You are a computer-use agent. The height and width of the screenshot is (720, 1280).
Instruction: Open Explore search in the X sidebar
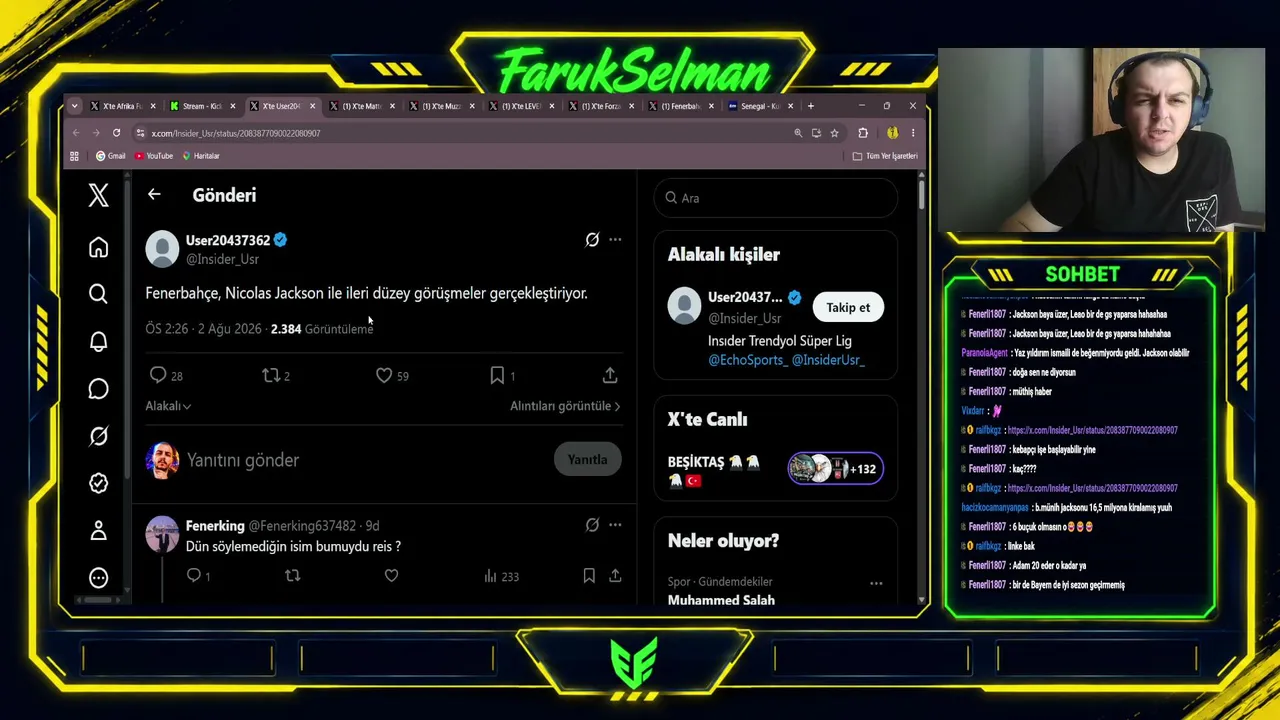tap(98, 294)
